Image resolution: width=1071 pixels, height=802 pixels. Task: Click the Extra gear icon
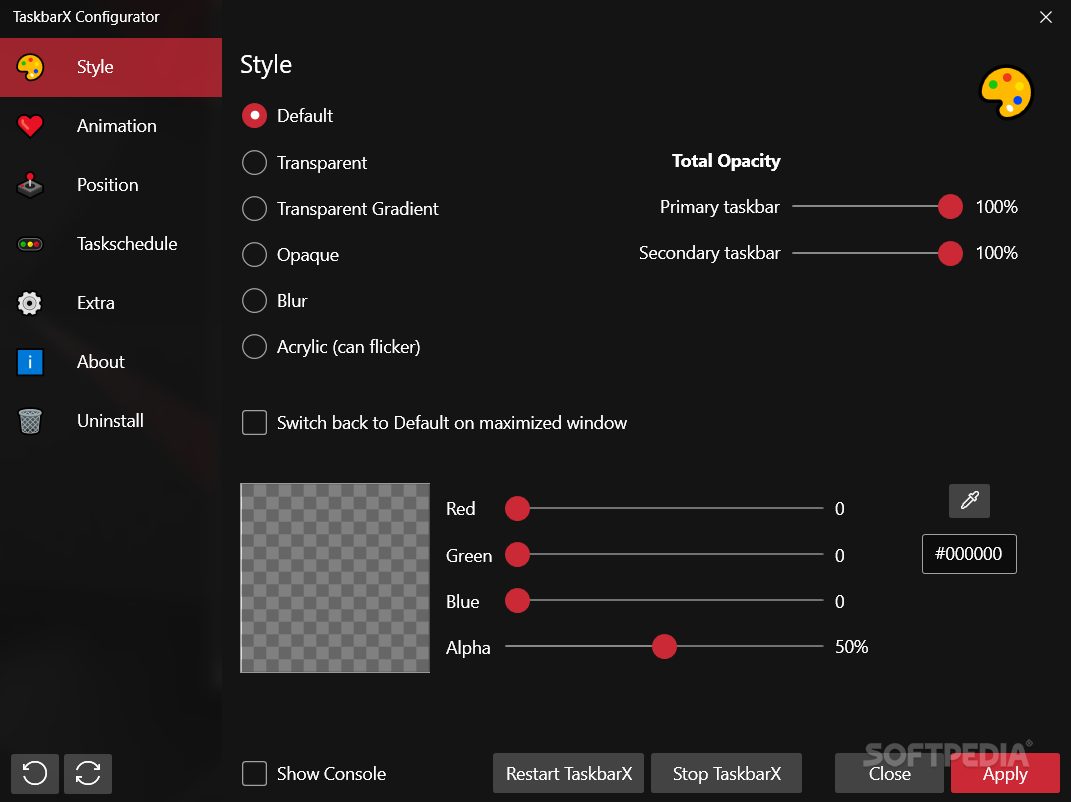(30, 303)
